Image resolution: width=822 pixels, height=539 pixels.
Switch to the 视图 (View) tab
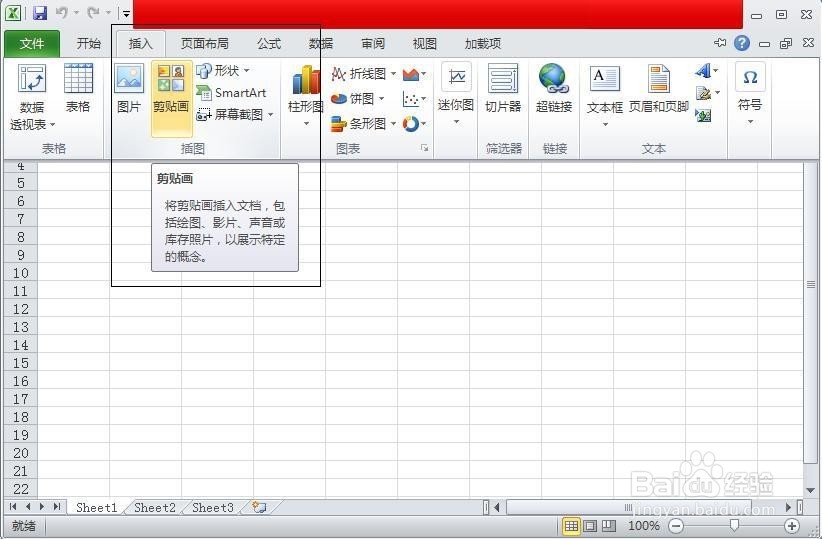click(425, 43)
